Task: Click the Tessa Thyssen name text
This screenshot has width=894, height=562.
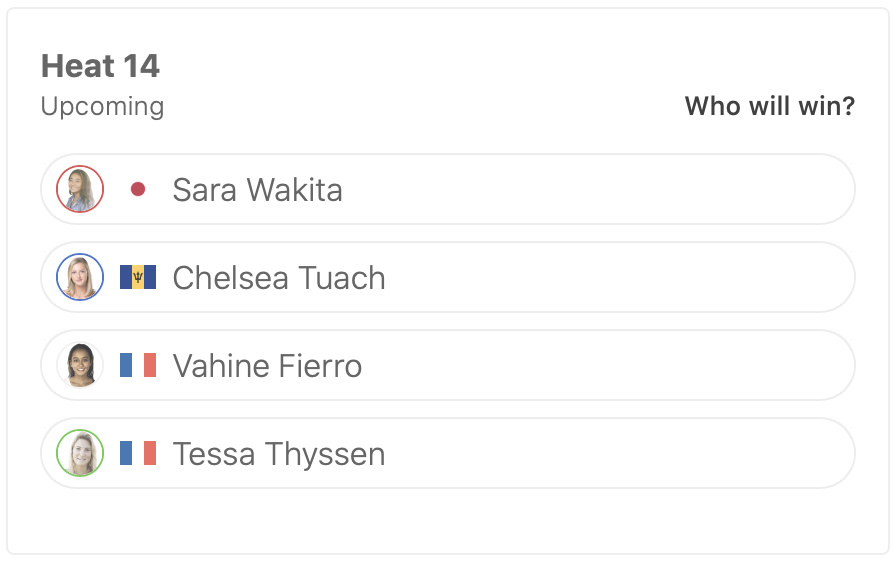Action: [x=279, y=453]
